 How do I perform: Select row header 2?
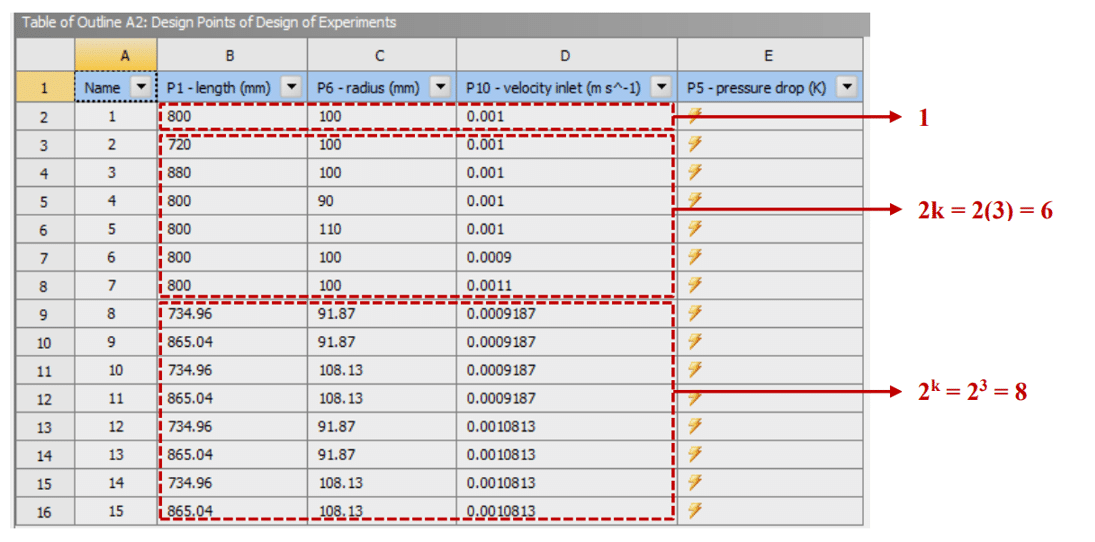45,117
